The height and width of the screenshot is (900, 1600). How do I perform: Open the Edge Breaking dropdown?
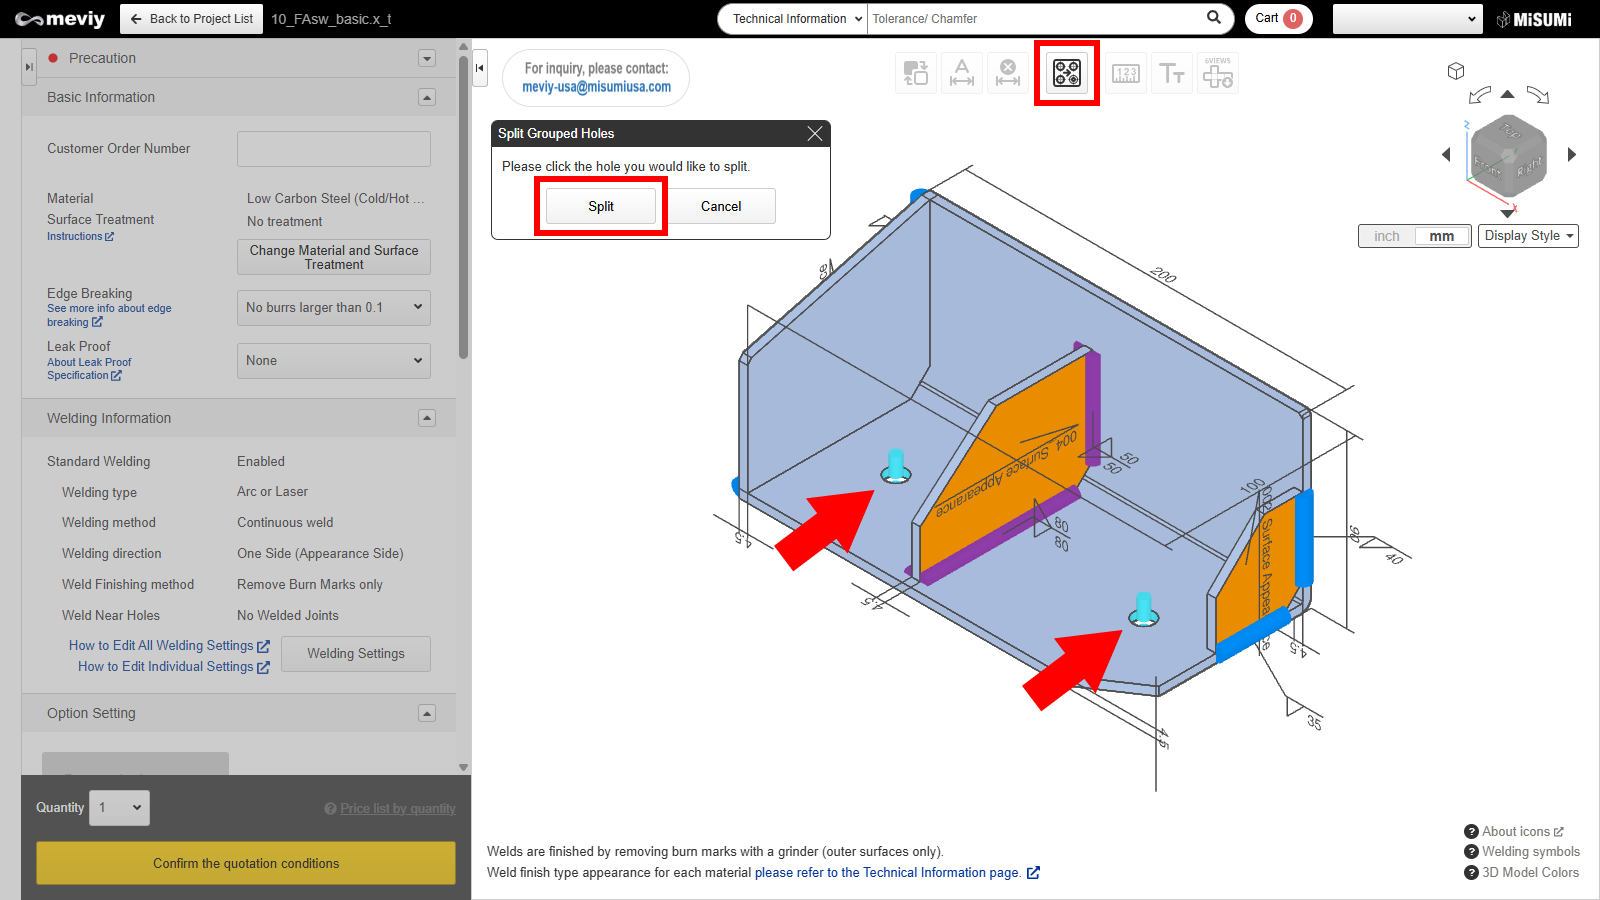(x=334, y=308)
